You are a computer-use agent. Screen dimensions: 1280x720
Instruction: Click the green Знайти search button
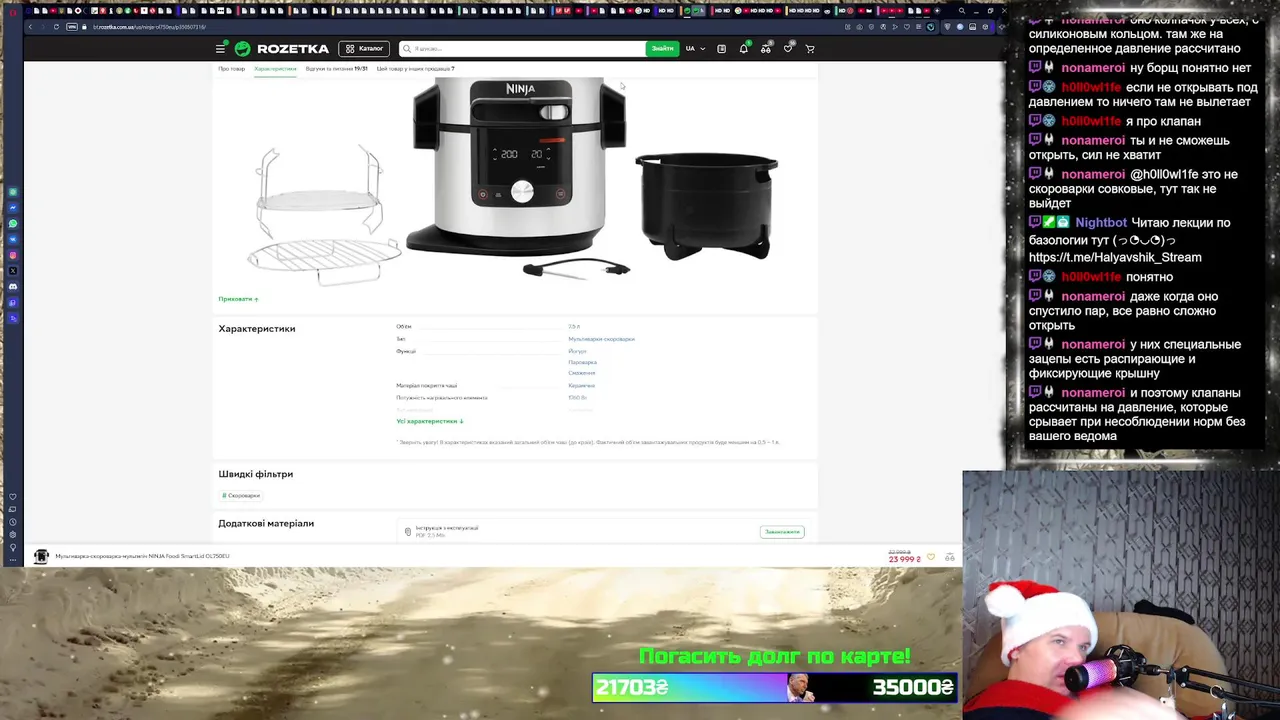pyautogui.click(x=662, y=48)
